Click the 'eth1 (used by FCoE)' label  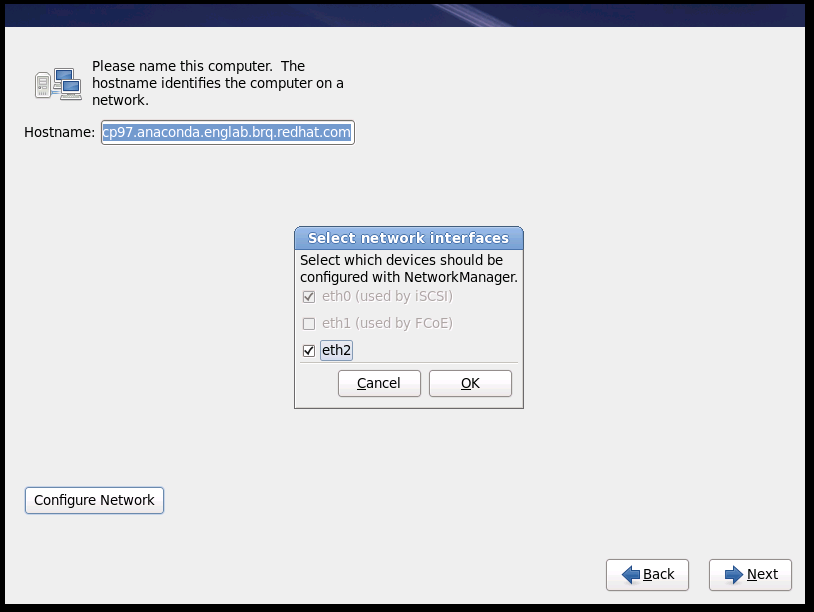coord(387,323)
